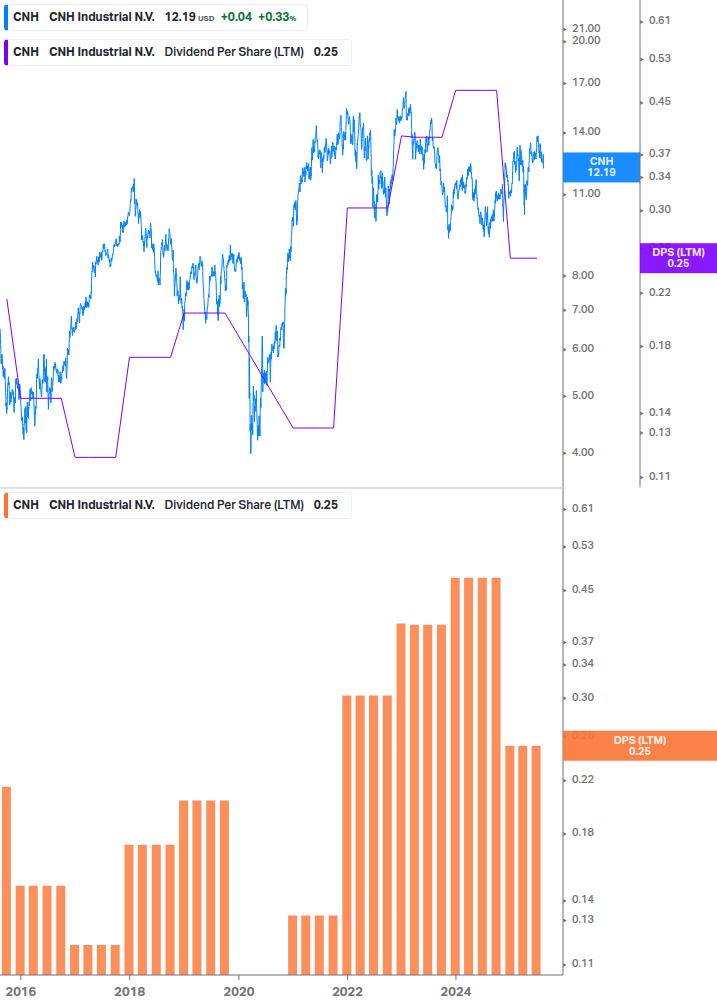Click the 21.00 price axis label
Image resolution: width=717 pixels, height=1005 pixels.
[x=586, y=28]
